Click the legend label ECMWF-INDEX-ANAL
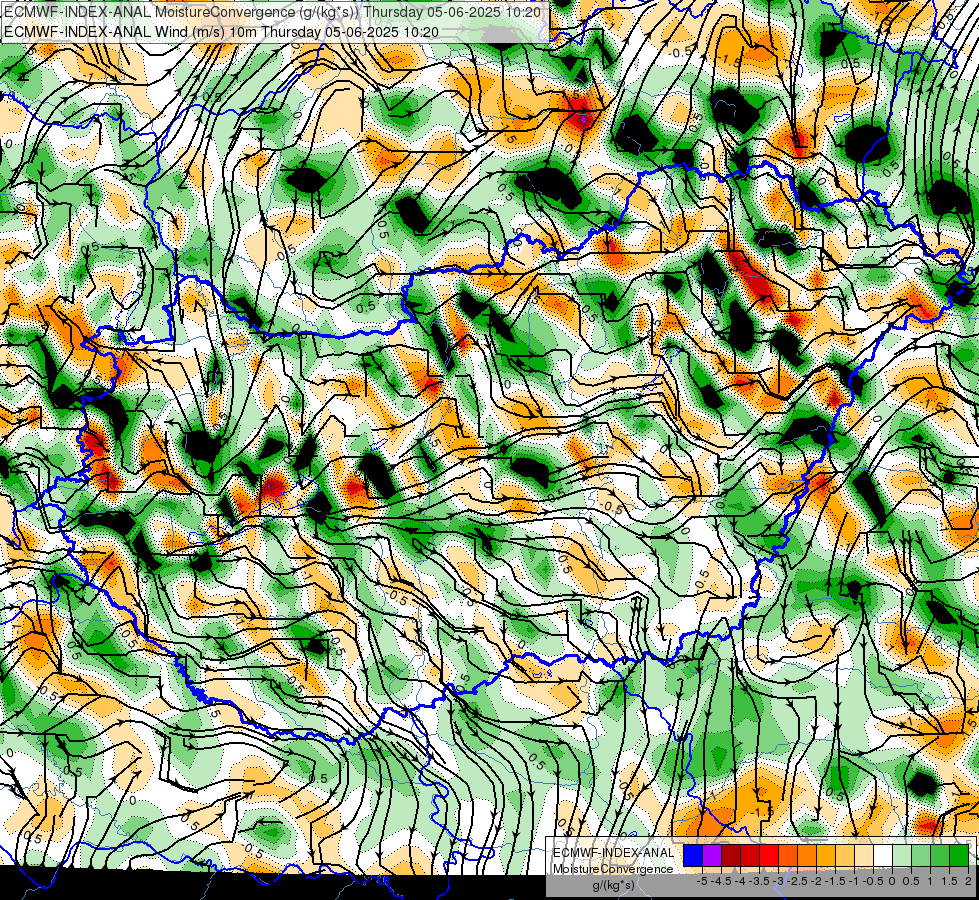This screenshot has height=900, width=979. click(613, 853)
